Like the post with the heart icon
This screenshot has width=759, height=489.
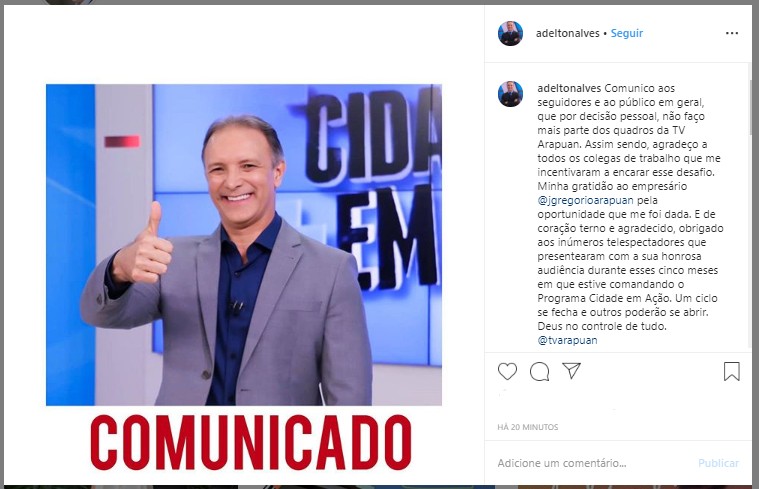tap(507, 371)
